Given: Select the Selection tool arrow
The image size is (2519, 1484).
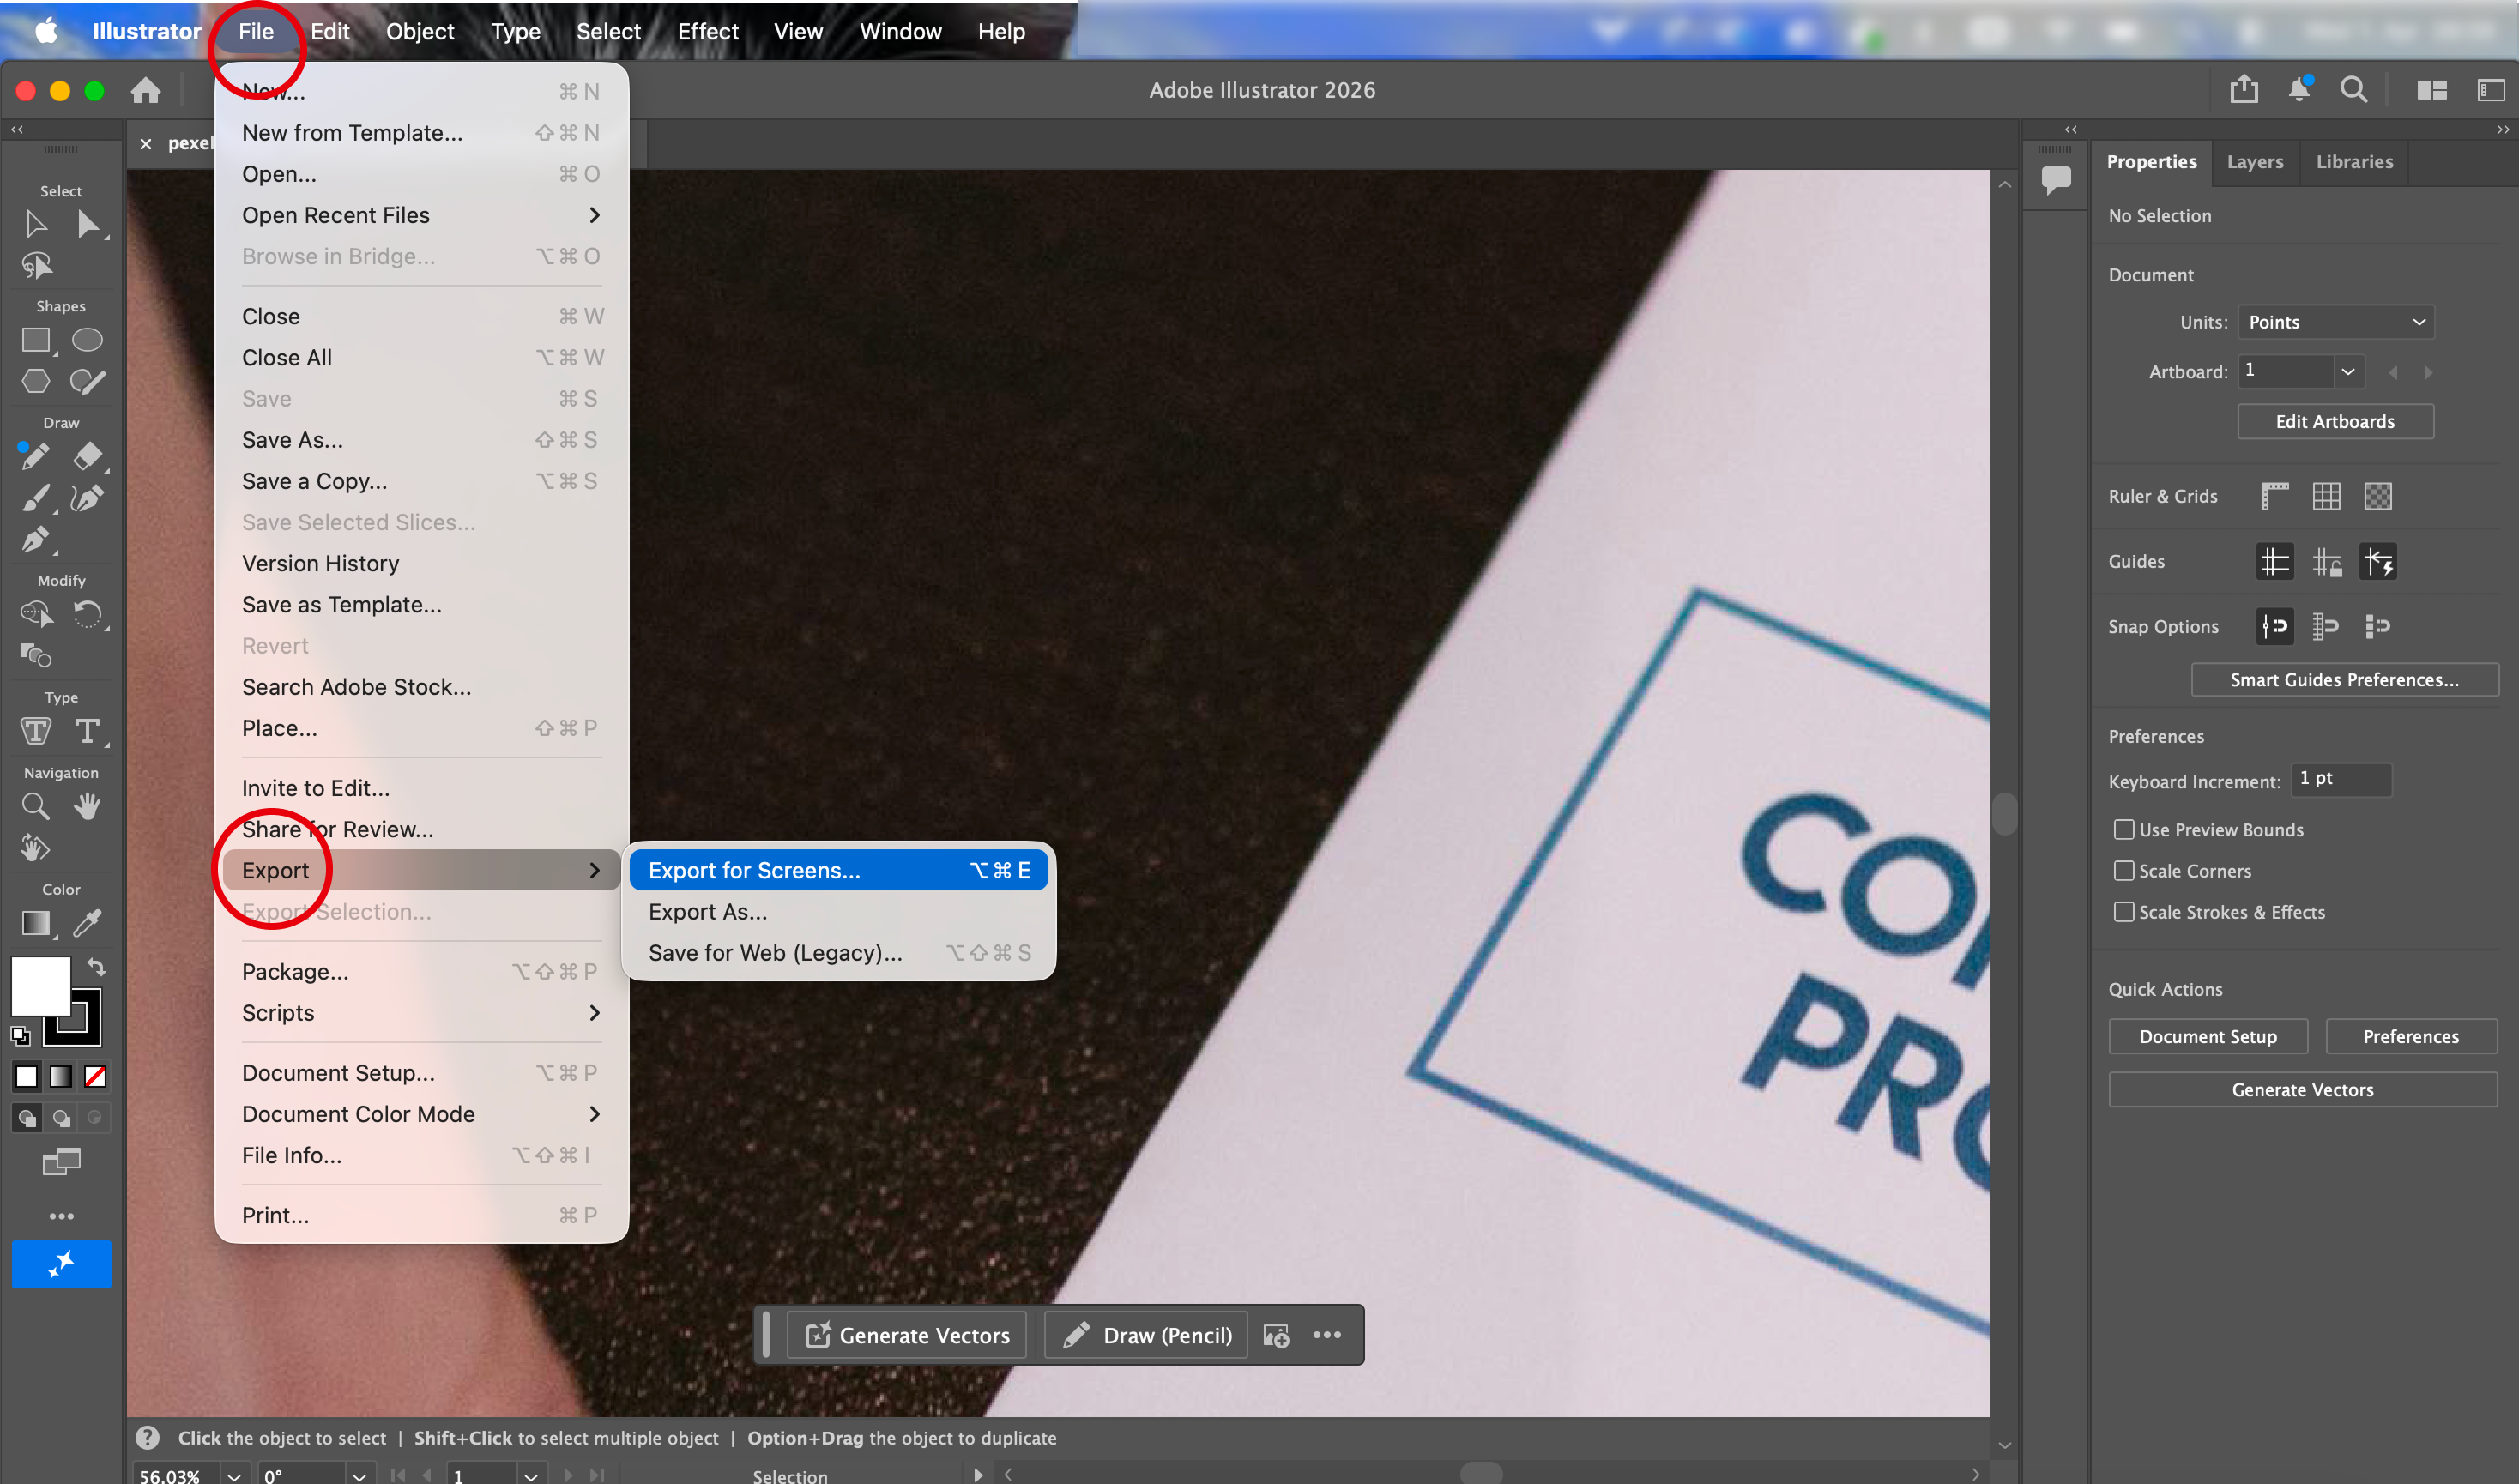Looking at the screenshot, I should click(36, 224).
